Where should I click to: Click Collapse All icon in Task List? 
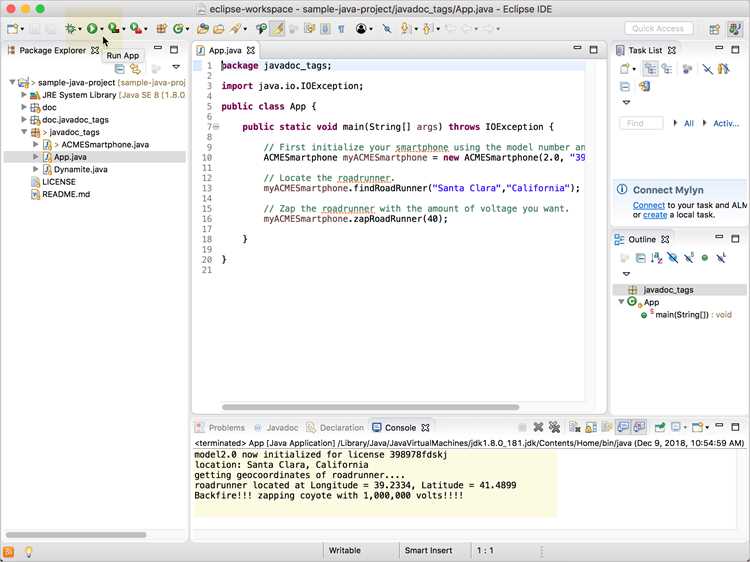625,87
